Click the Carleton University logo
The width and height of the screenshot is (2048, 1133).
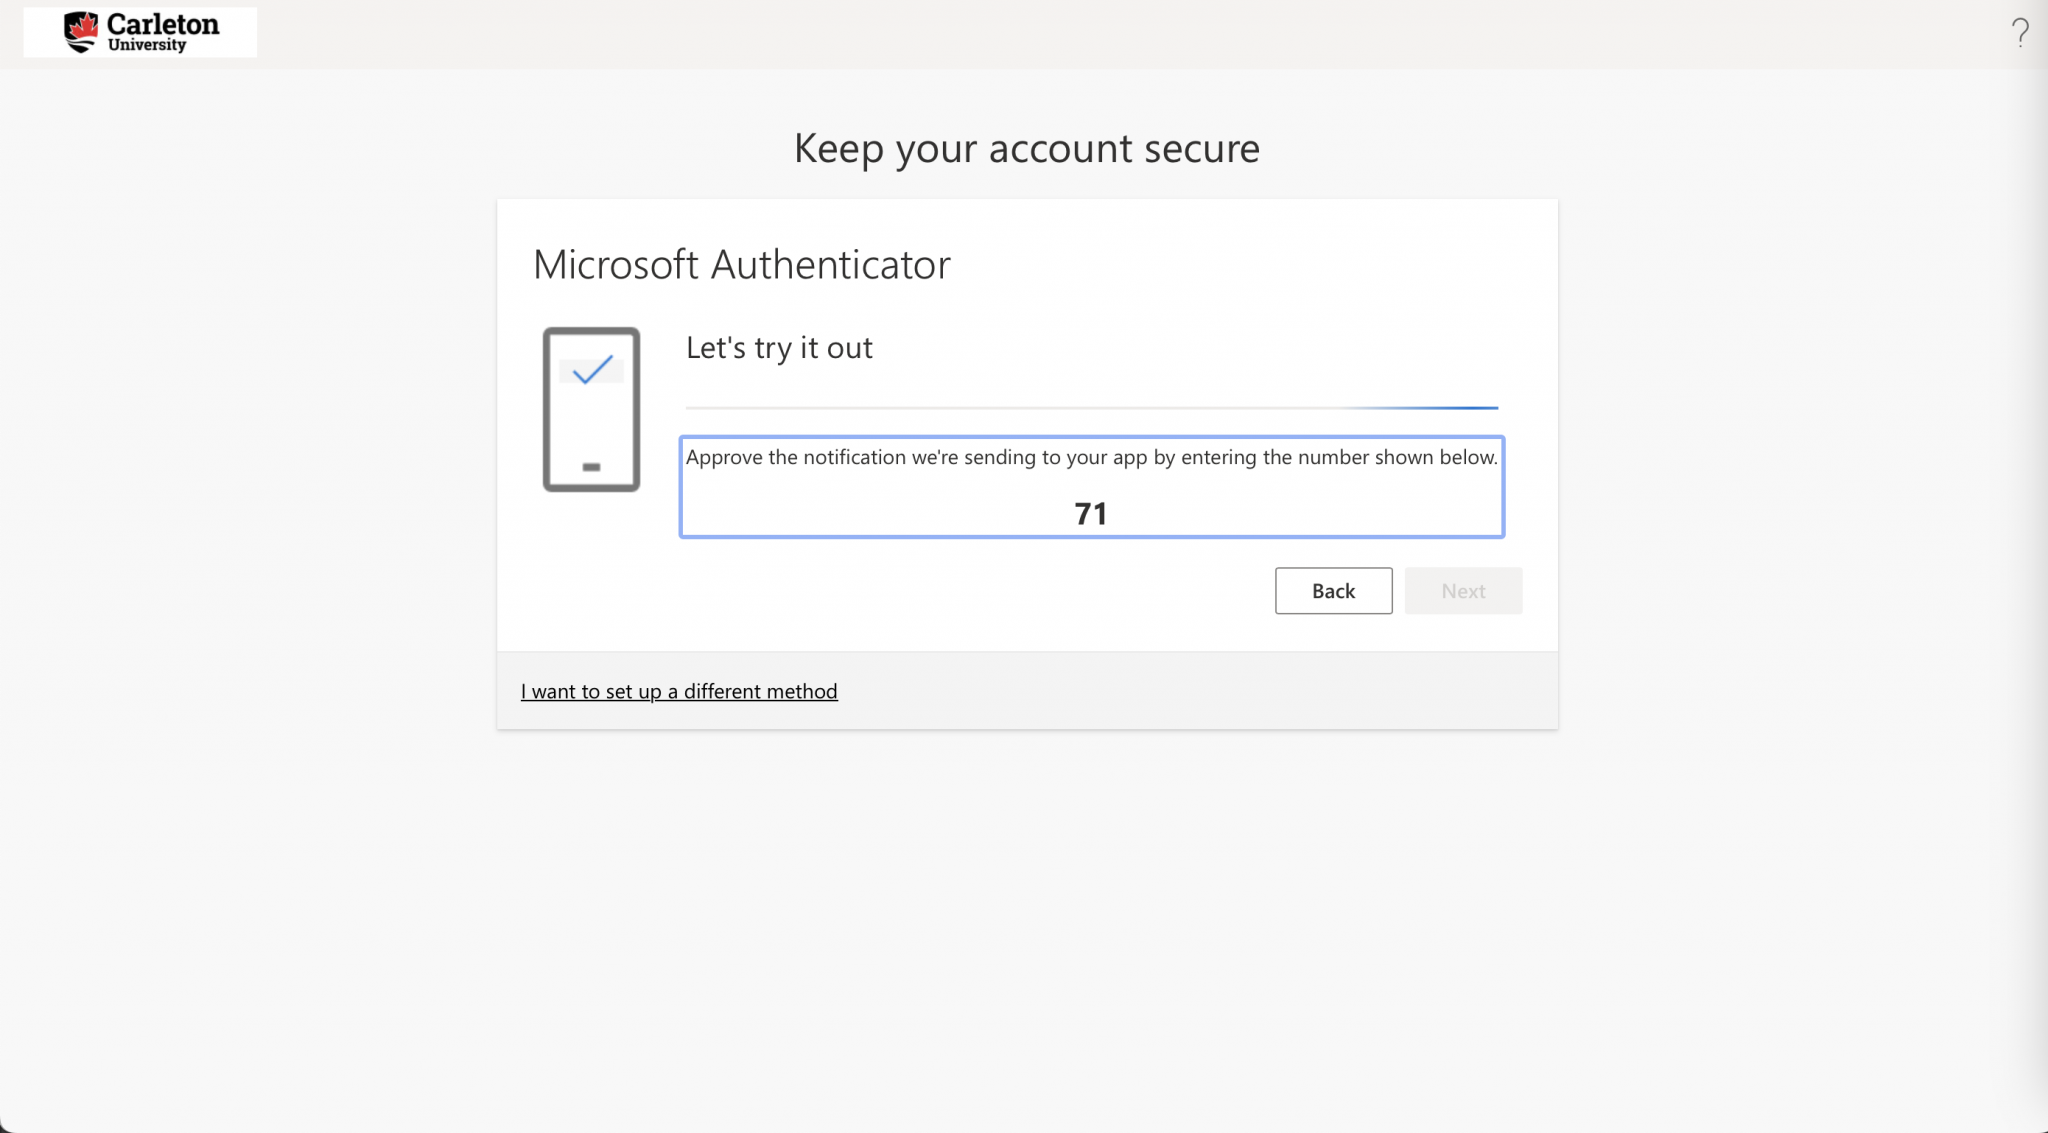[x=140, y=32]
